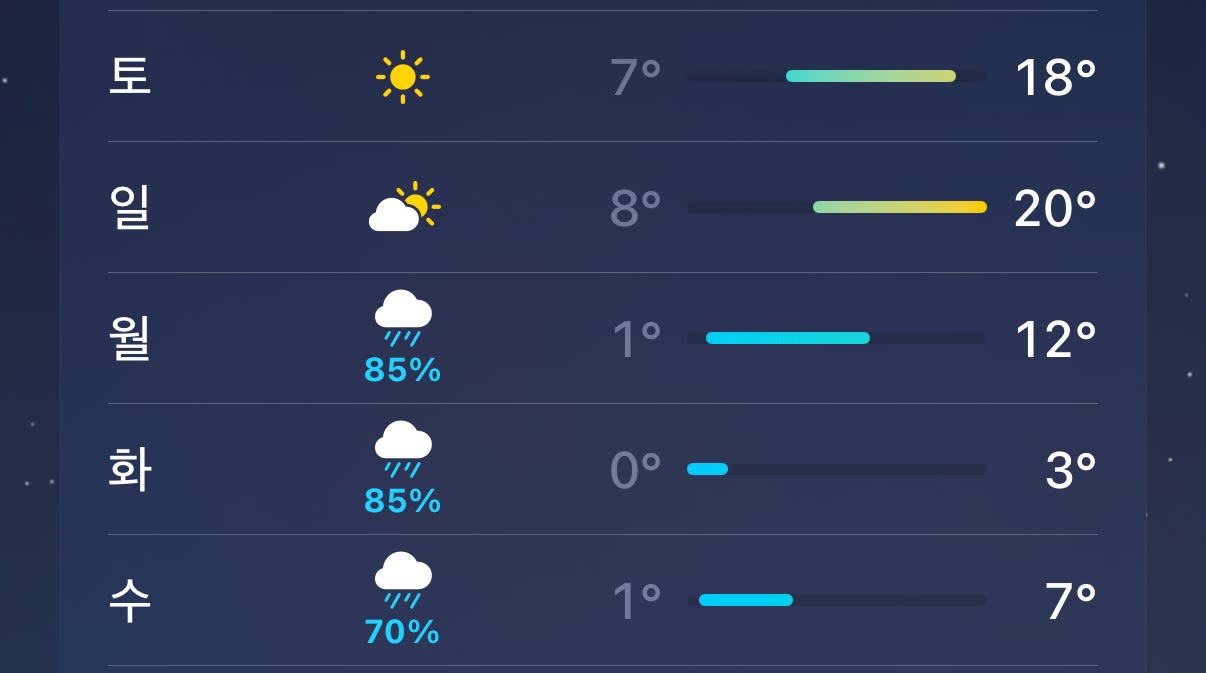
Task: Tap the 0° low temperature on Tuesday
Action: coord(636,471)
